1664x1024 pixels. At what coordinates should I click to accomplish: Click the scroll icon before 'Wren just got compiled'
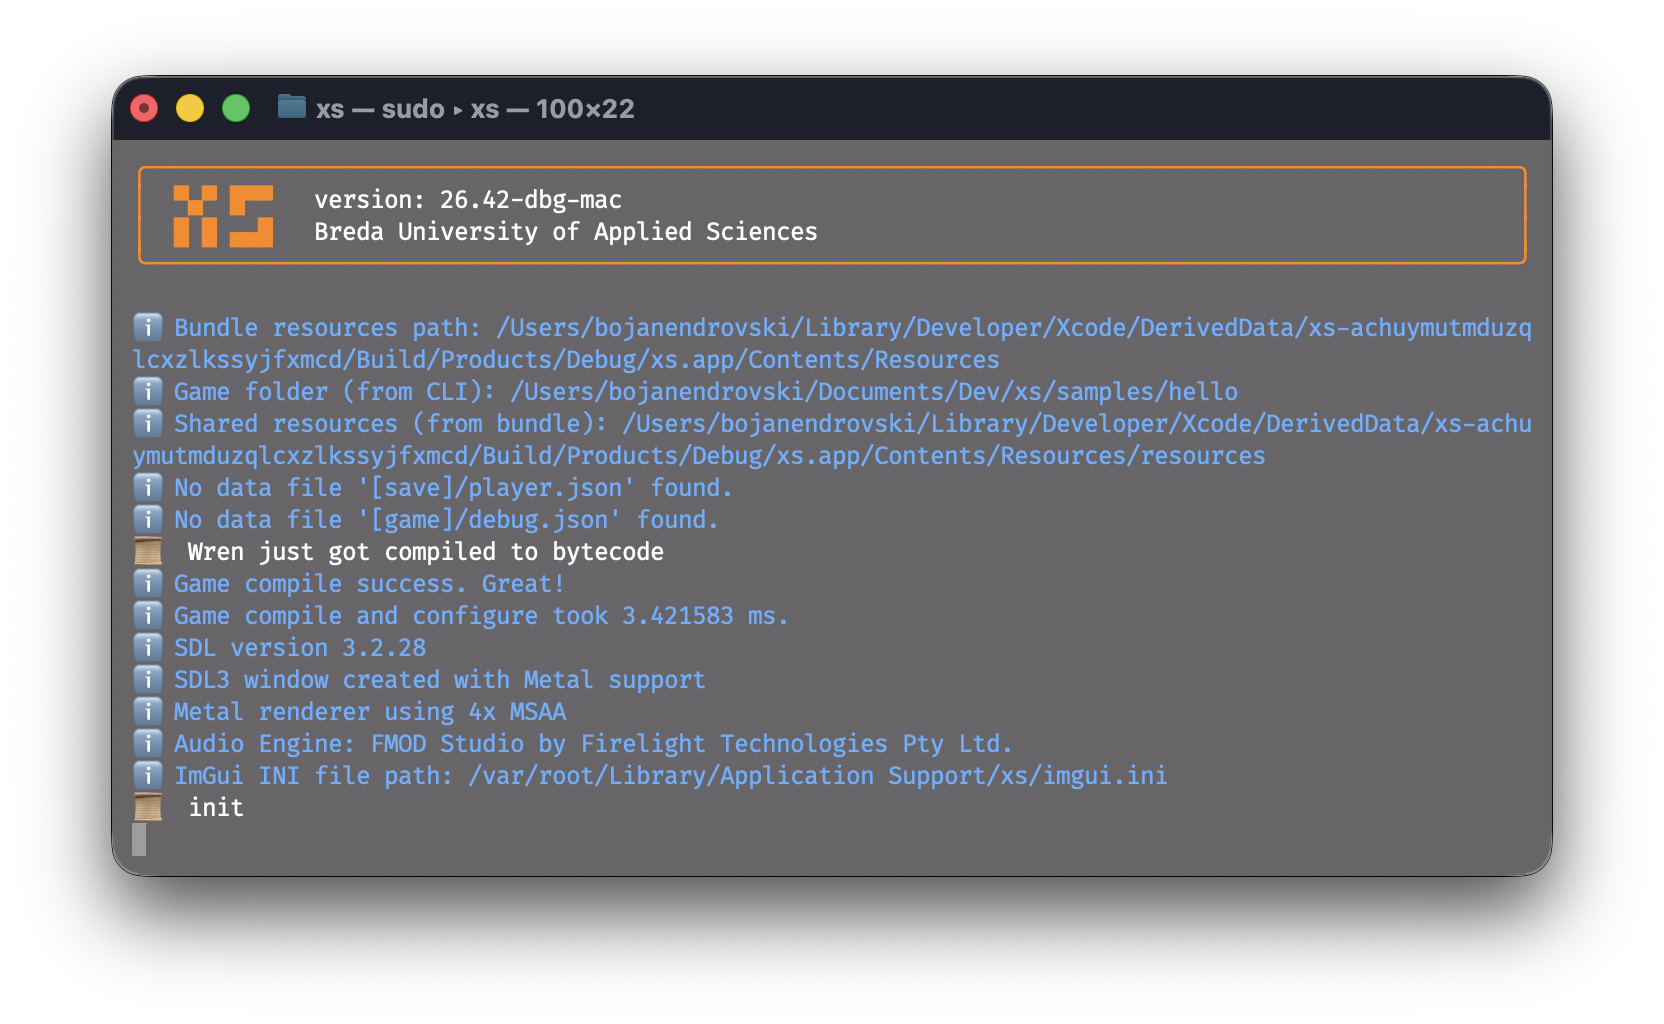click(149, 551)
